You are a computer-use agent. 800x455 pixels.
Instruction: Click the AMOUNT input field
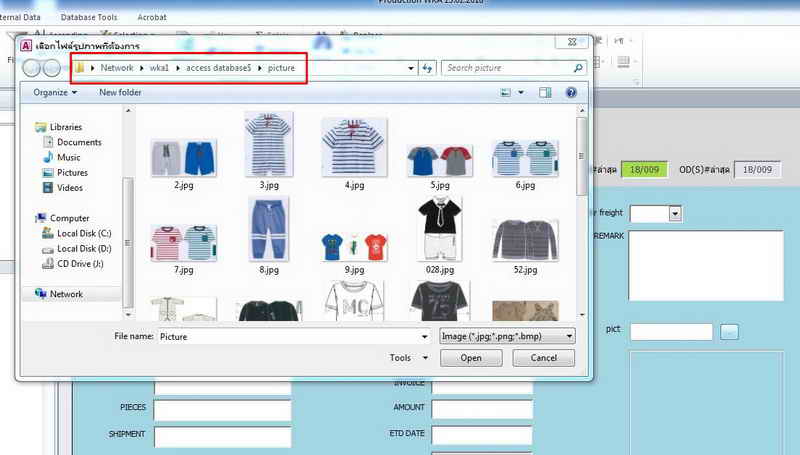482,409
